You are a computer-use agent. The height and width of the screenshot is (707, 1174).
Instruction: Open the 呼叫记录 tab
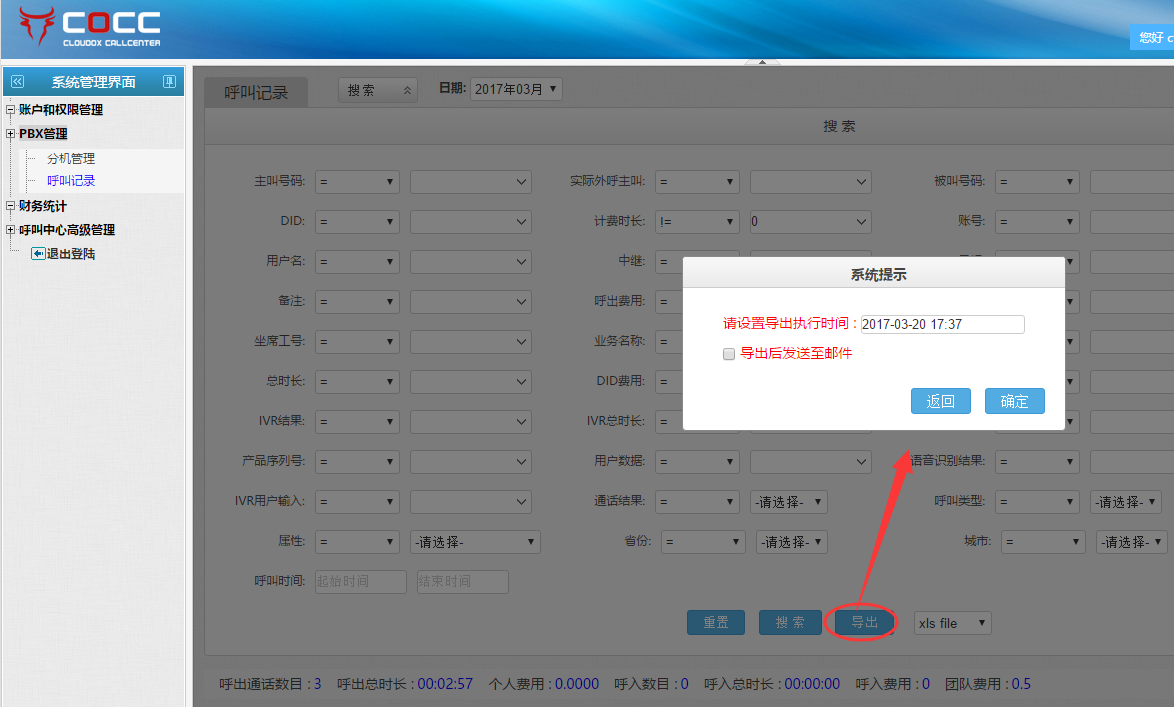pos(256,93)
